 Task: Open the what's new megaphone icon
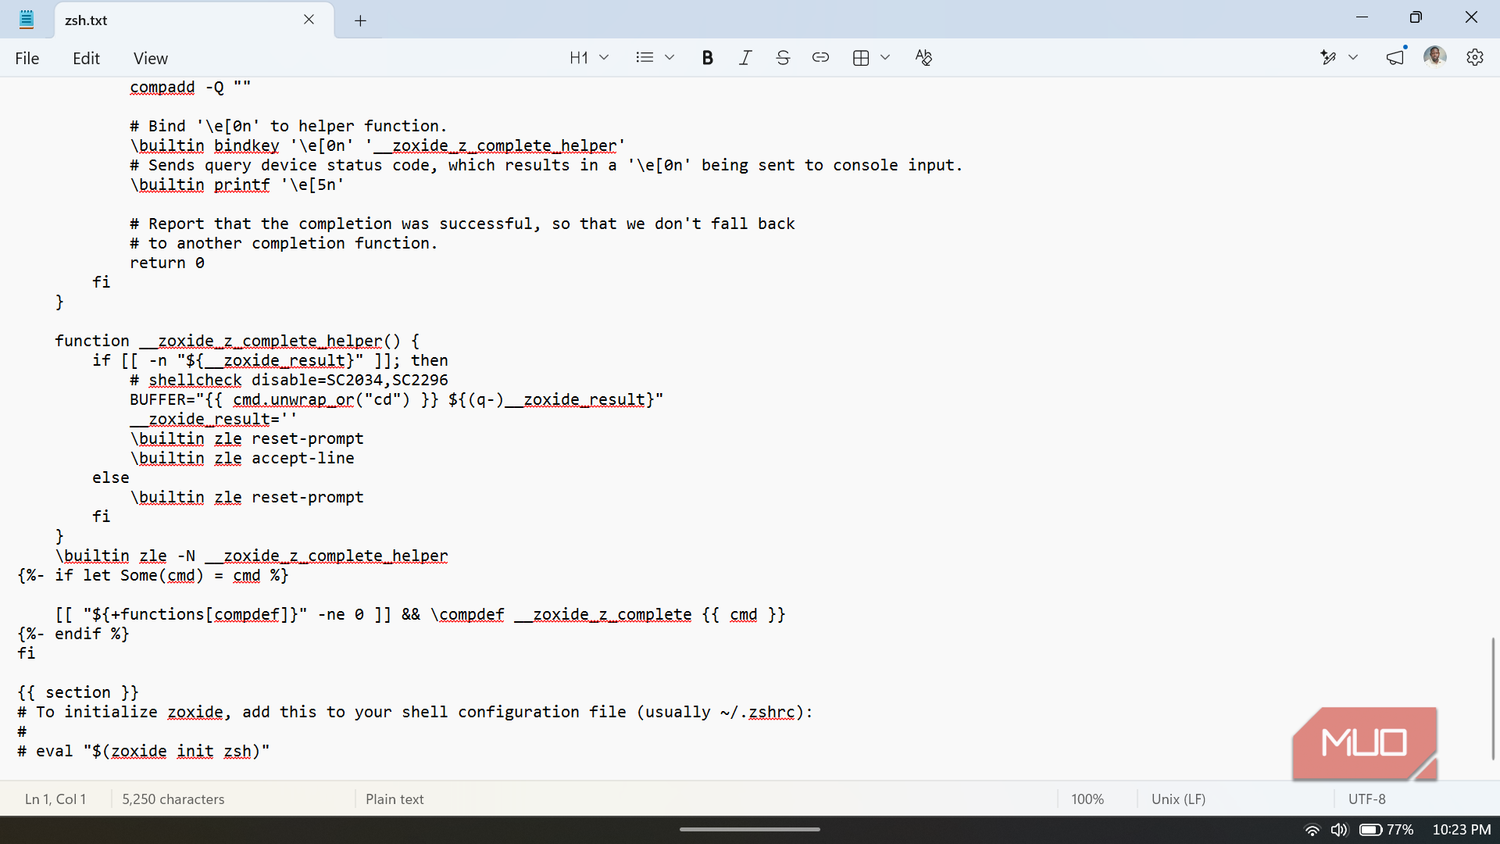coord(1395,58)
